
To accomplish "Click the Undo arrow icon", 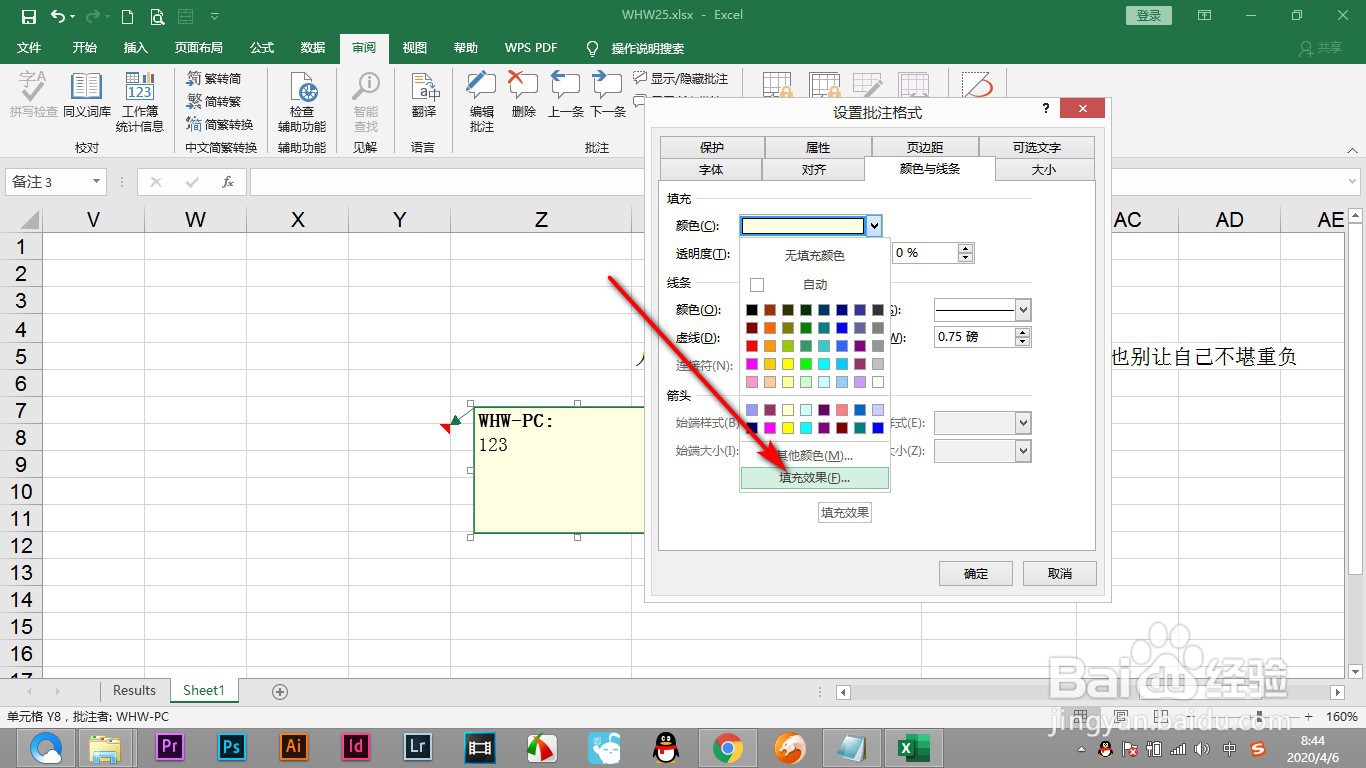I will [58, 16].
